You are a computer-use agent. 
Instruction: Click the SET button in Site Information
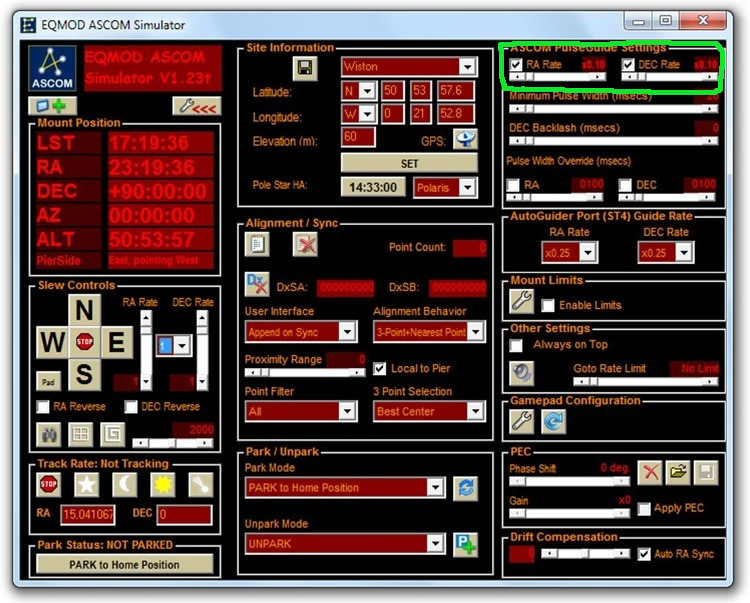pos(409,164)
